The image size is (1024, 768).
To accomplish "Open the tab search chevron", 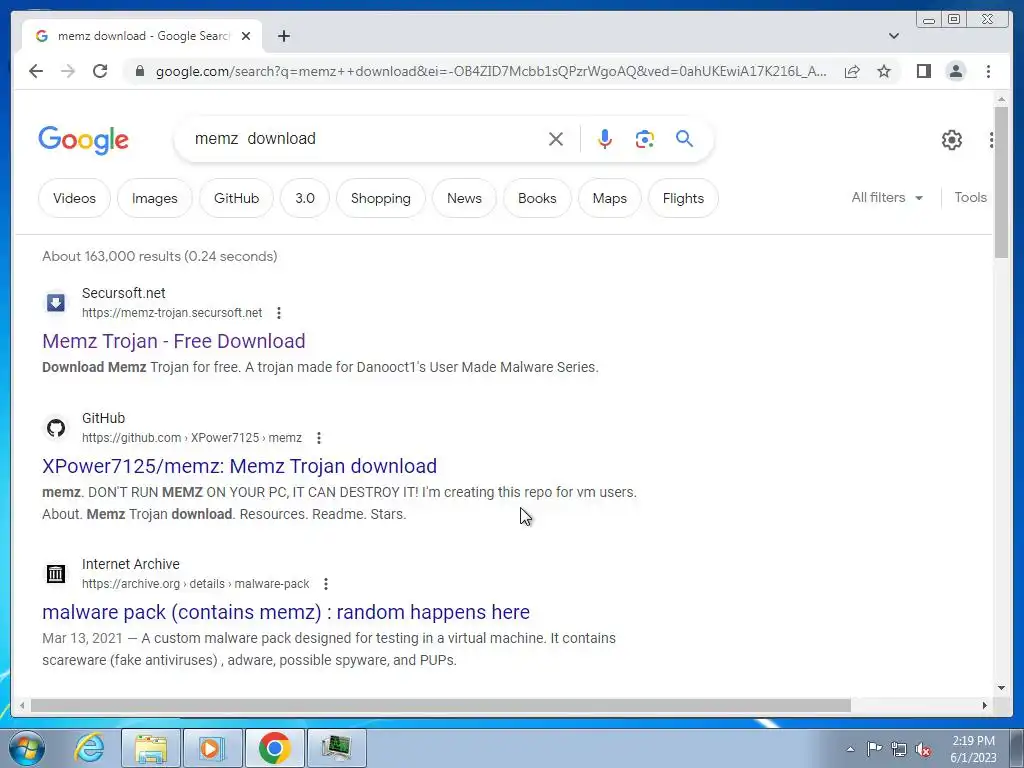I will (893, 36).
